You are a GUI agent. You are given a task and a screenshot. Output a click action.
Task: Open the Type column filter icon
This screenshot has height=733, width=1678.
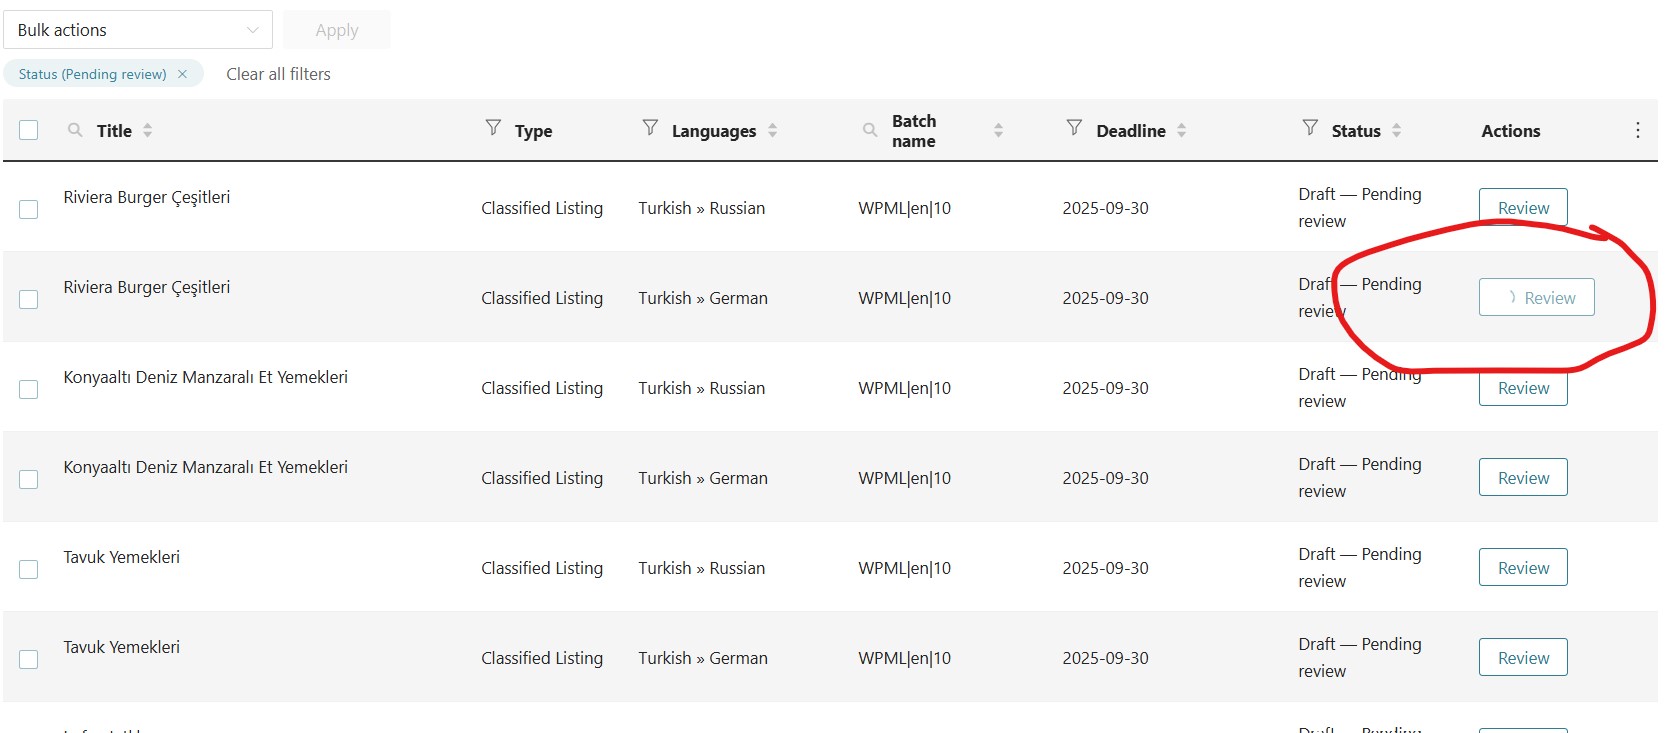click(x=493, y=128)
